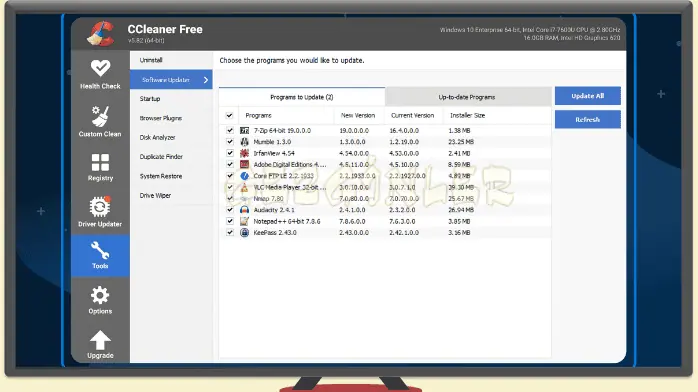Uncheck the IrfanView 4.54 checkbox
698x392 pixels.
point(230,153)
